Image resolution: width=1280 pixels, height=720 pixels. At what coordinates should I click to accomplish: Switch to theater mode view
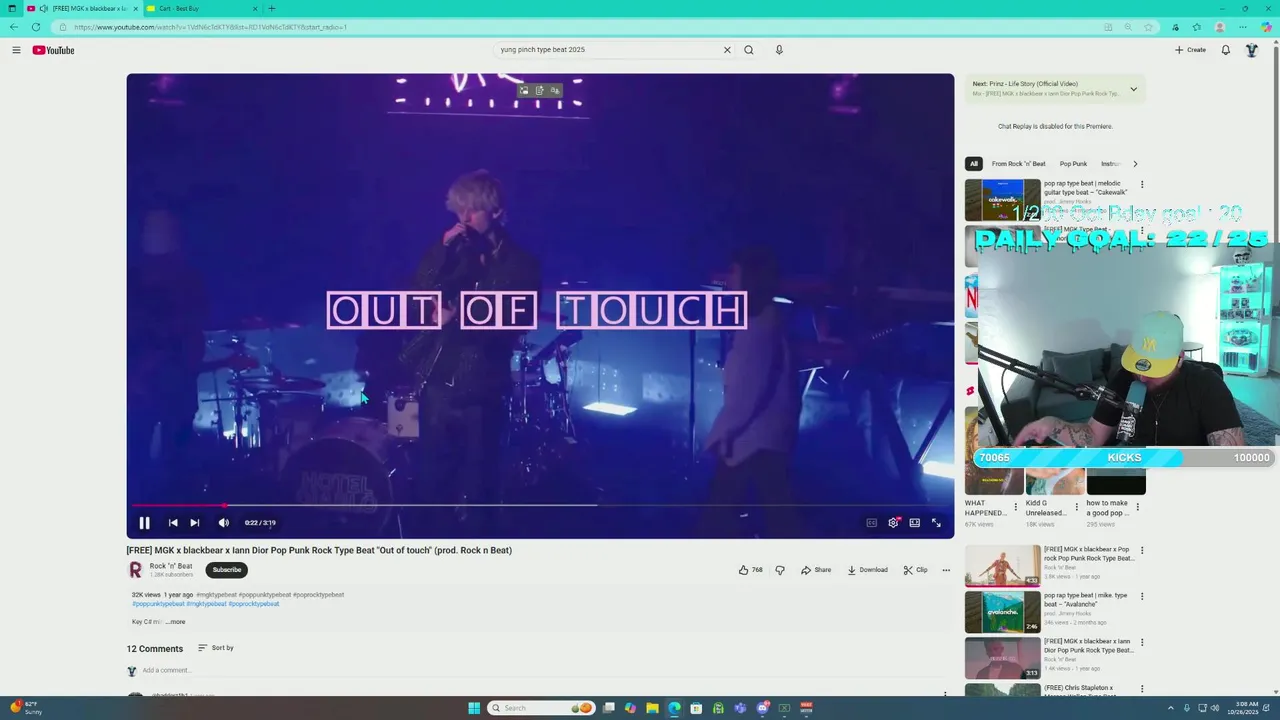tap(915, 523)
